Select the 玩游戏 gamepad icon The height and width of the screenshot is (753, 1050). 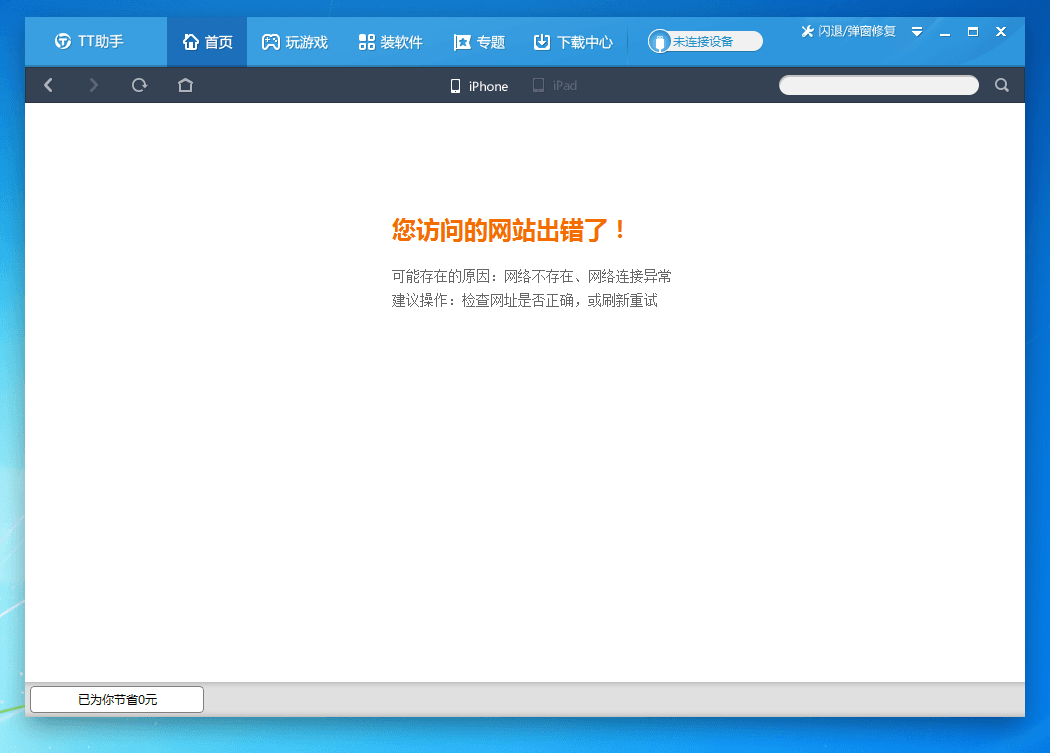coord(270,41)
